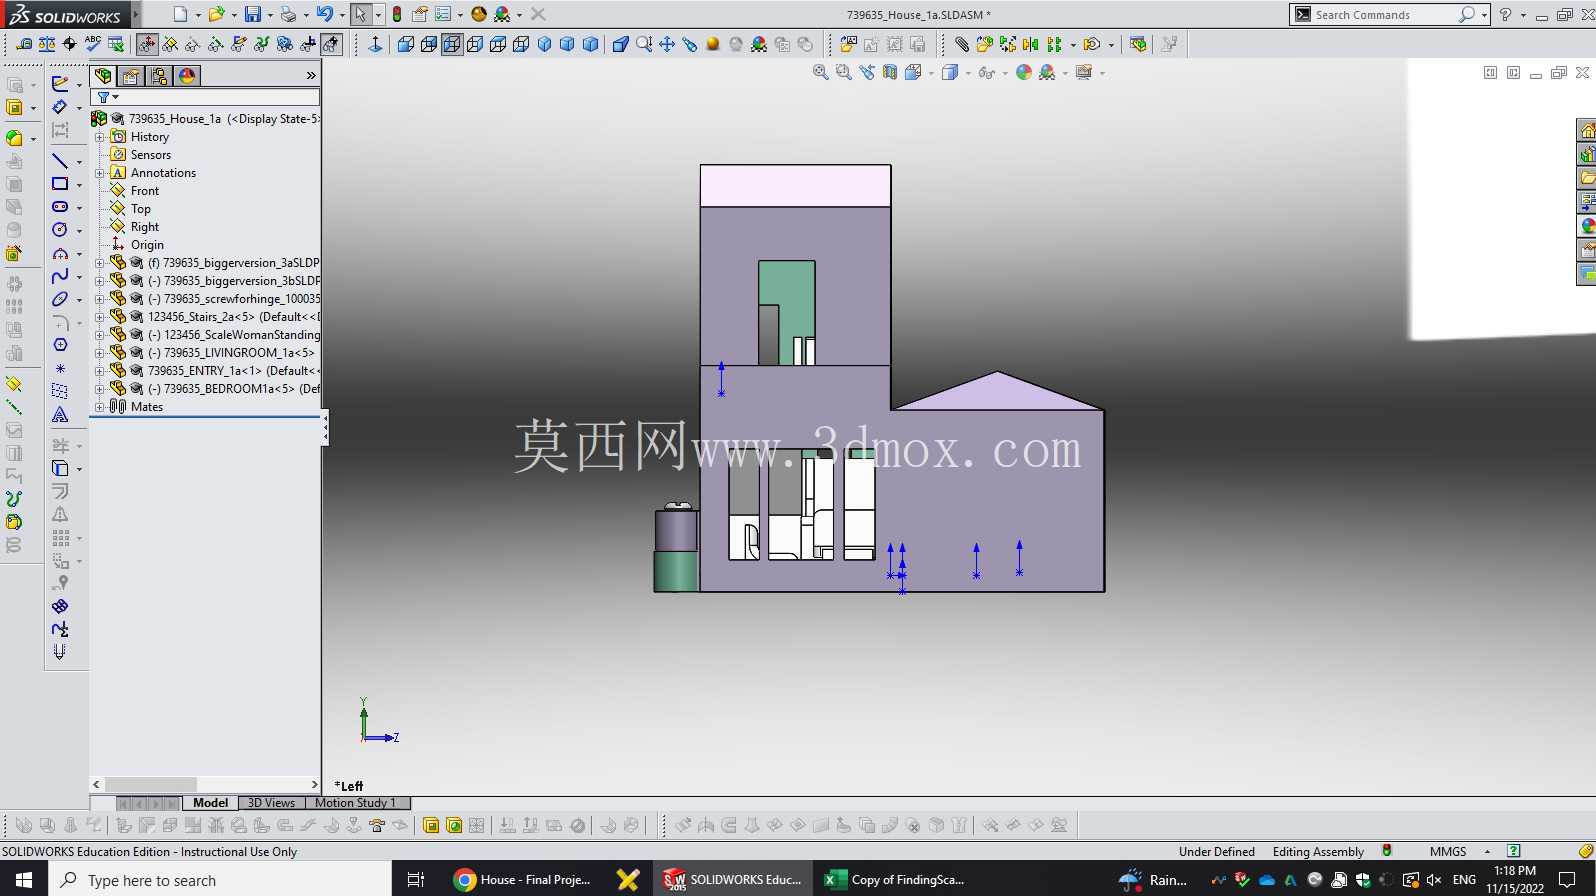Screen dimensions: 1596x896
Task: Switch to the Motion Study 1 tab
Action: click(356, 803)
